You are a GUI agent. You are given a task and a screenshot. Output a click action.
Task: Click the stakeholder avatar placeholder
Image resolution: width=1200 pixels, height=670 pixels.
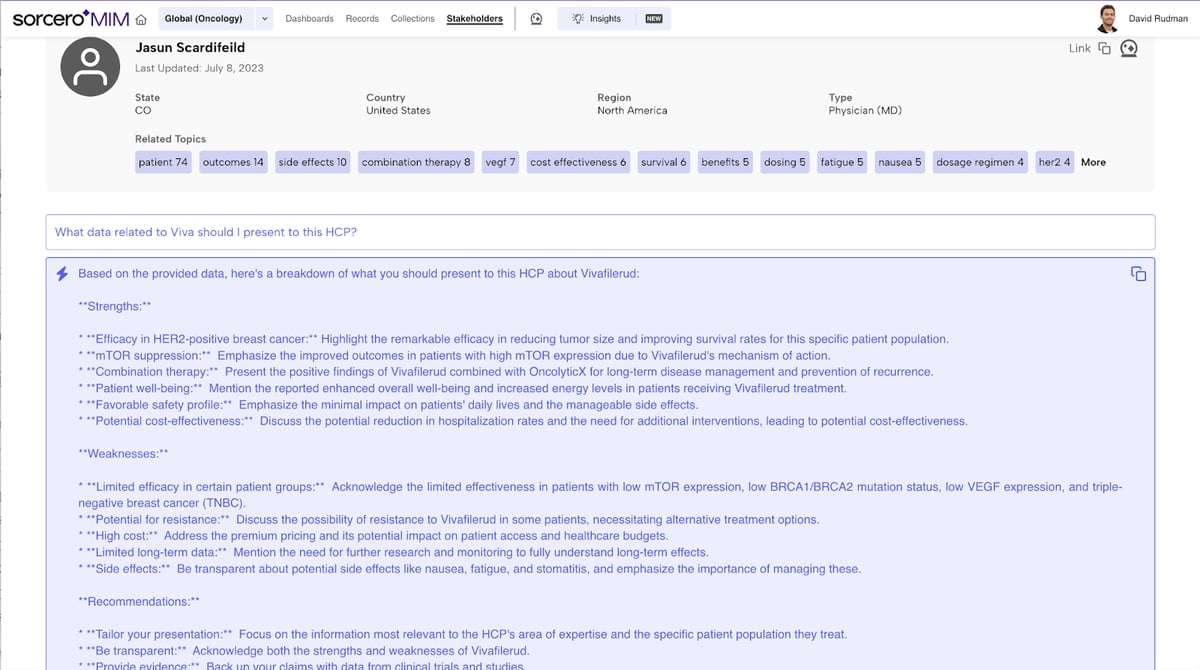pos(91,67)
